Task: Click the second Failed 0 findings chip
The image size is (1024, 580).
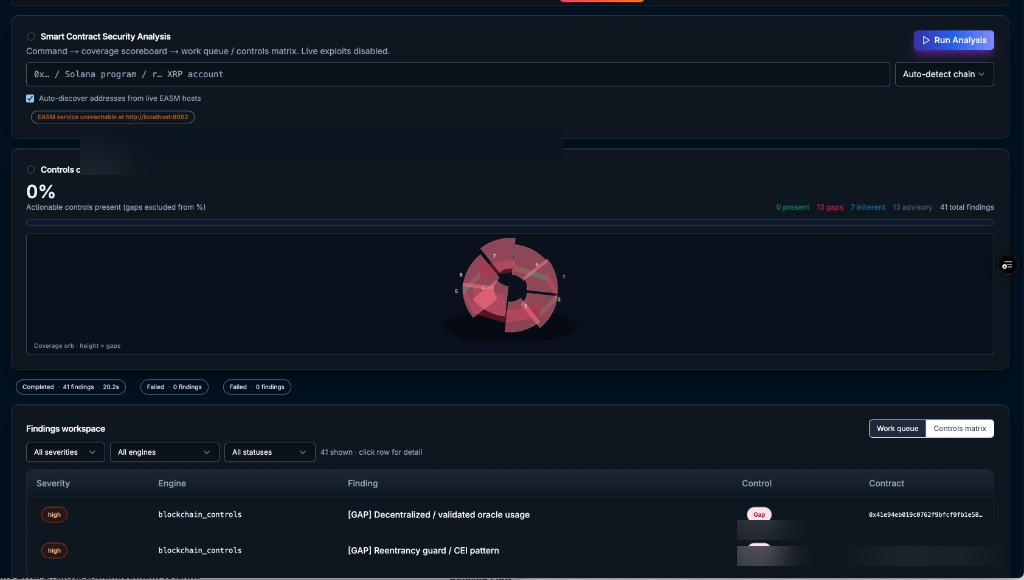Action: point(257,387)
